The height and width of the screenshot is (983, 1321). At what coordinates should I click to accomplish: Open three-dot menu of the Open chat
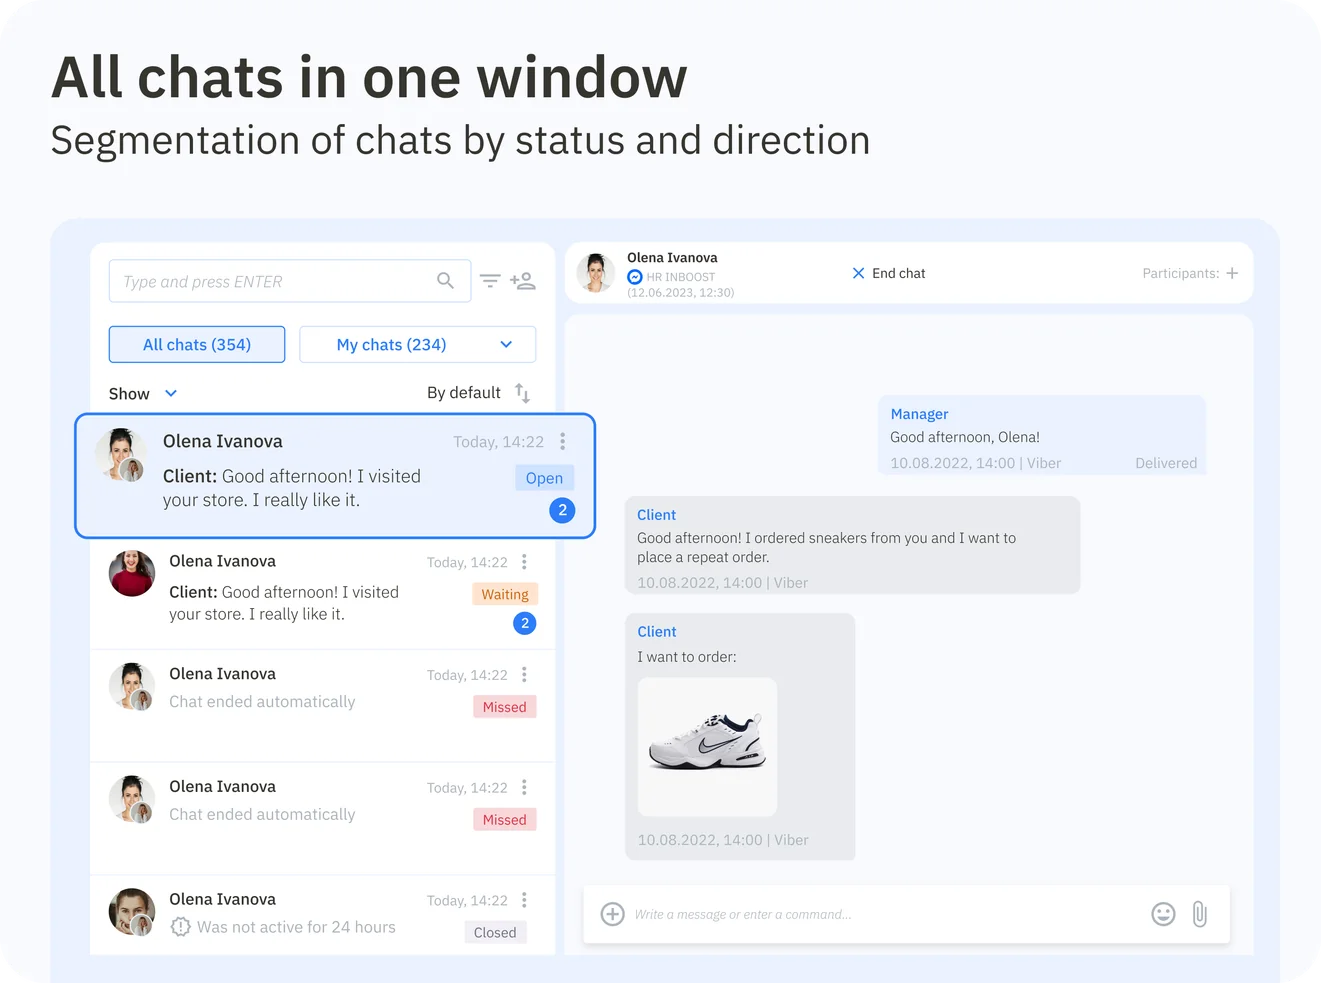563,441
